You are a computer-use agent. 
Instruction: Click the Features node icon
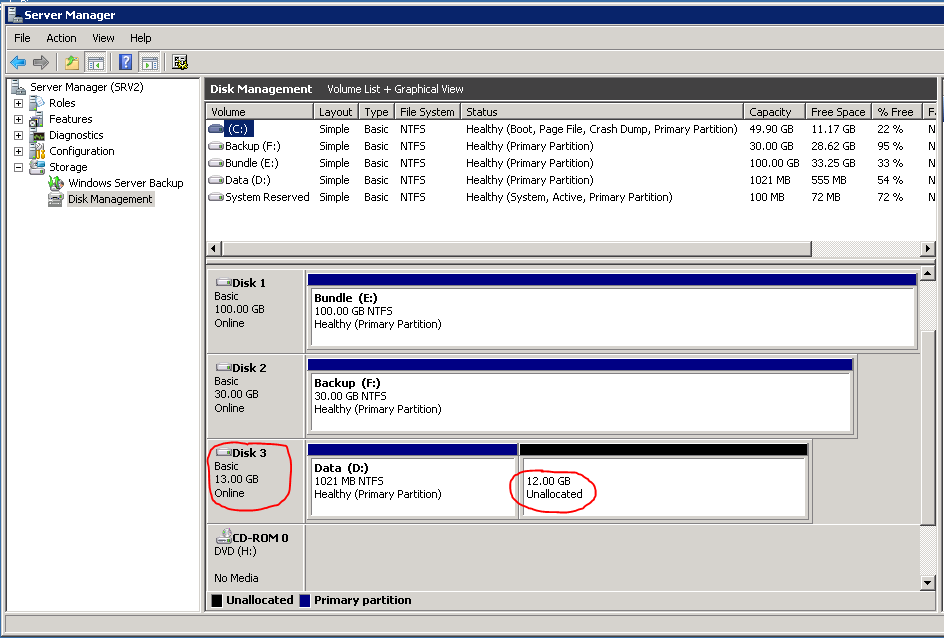[37, 119]
